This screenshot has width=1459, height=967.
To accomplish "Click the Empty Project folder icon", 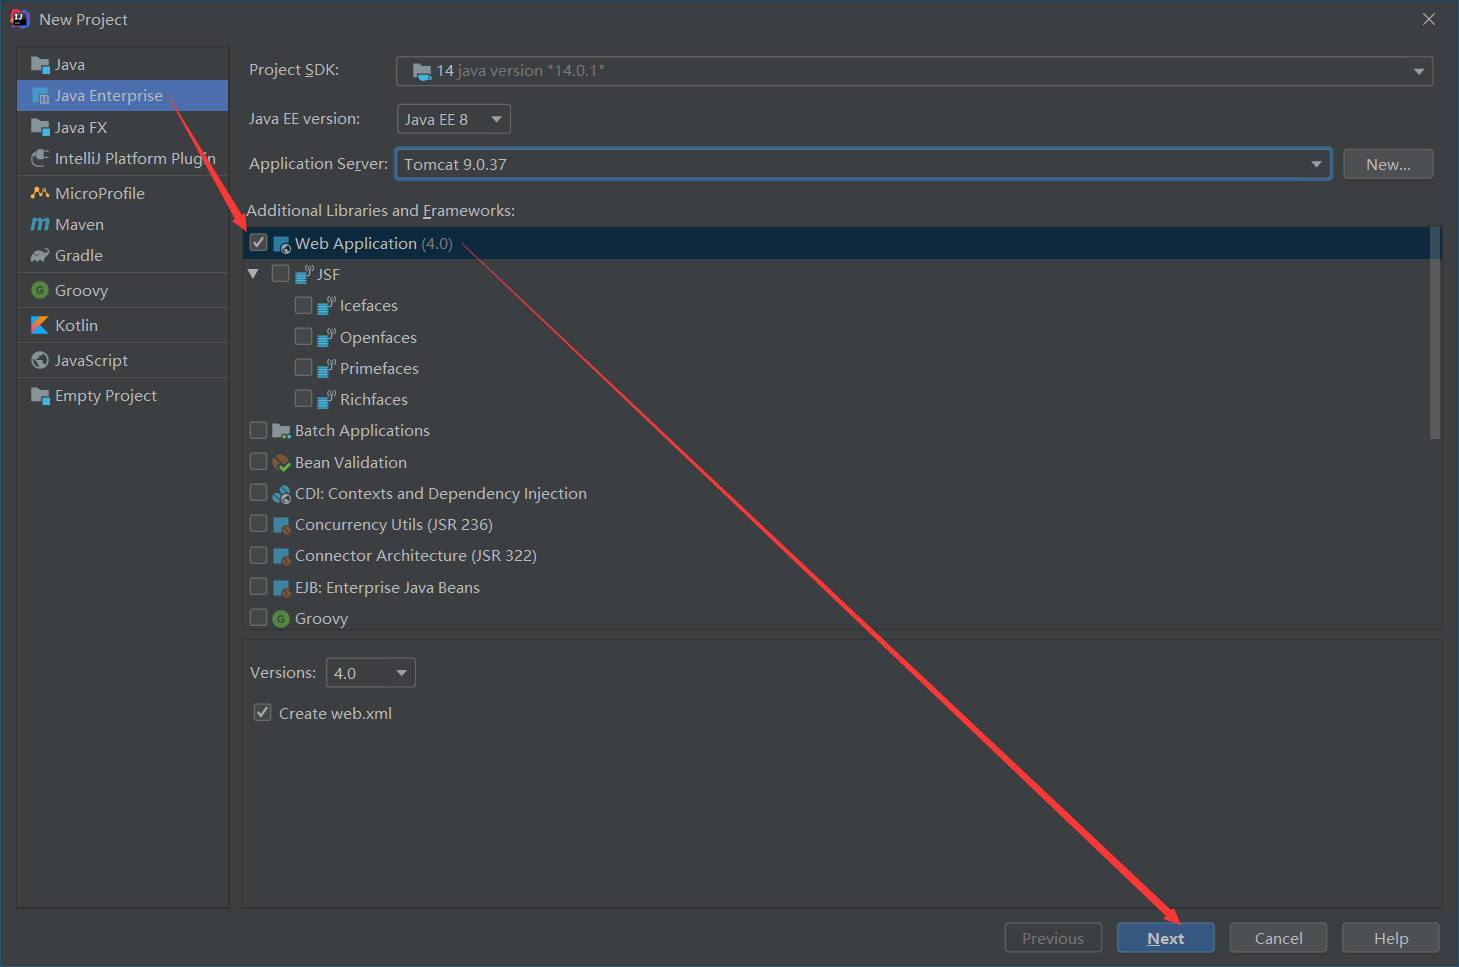I will [40, 395].
